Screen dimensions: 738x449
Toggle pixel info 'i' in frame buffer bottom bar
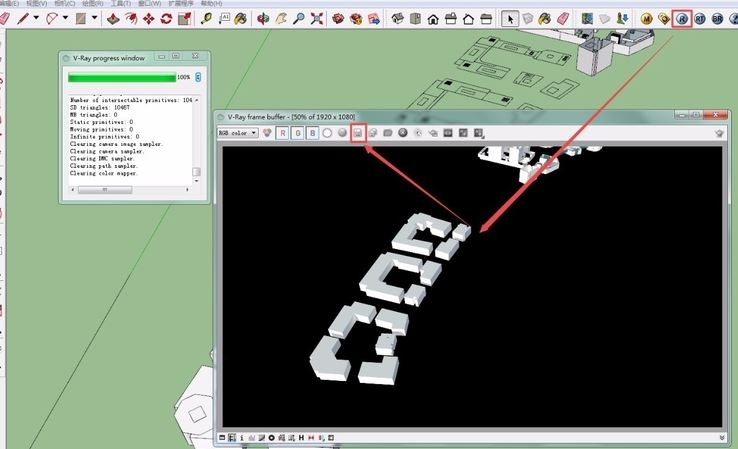242,438
